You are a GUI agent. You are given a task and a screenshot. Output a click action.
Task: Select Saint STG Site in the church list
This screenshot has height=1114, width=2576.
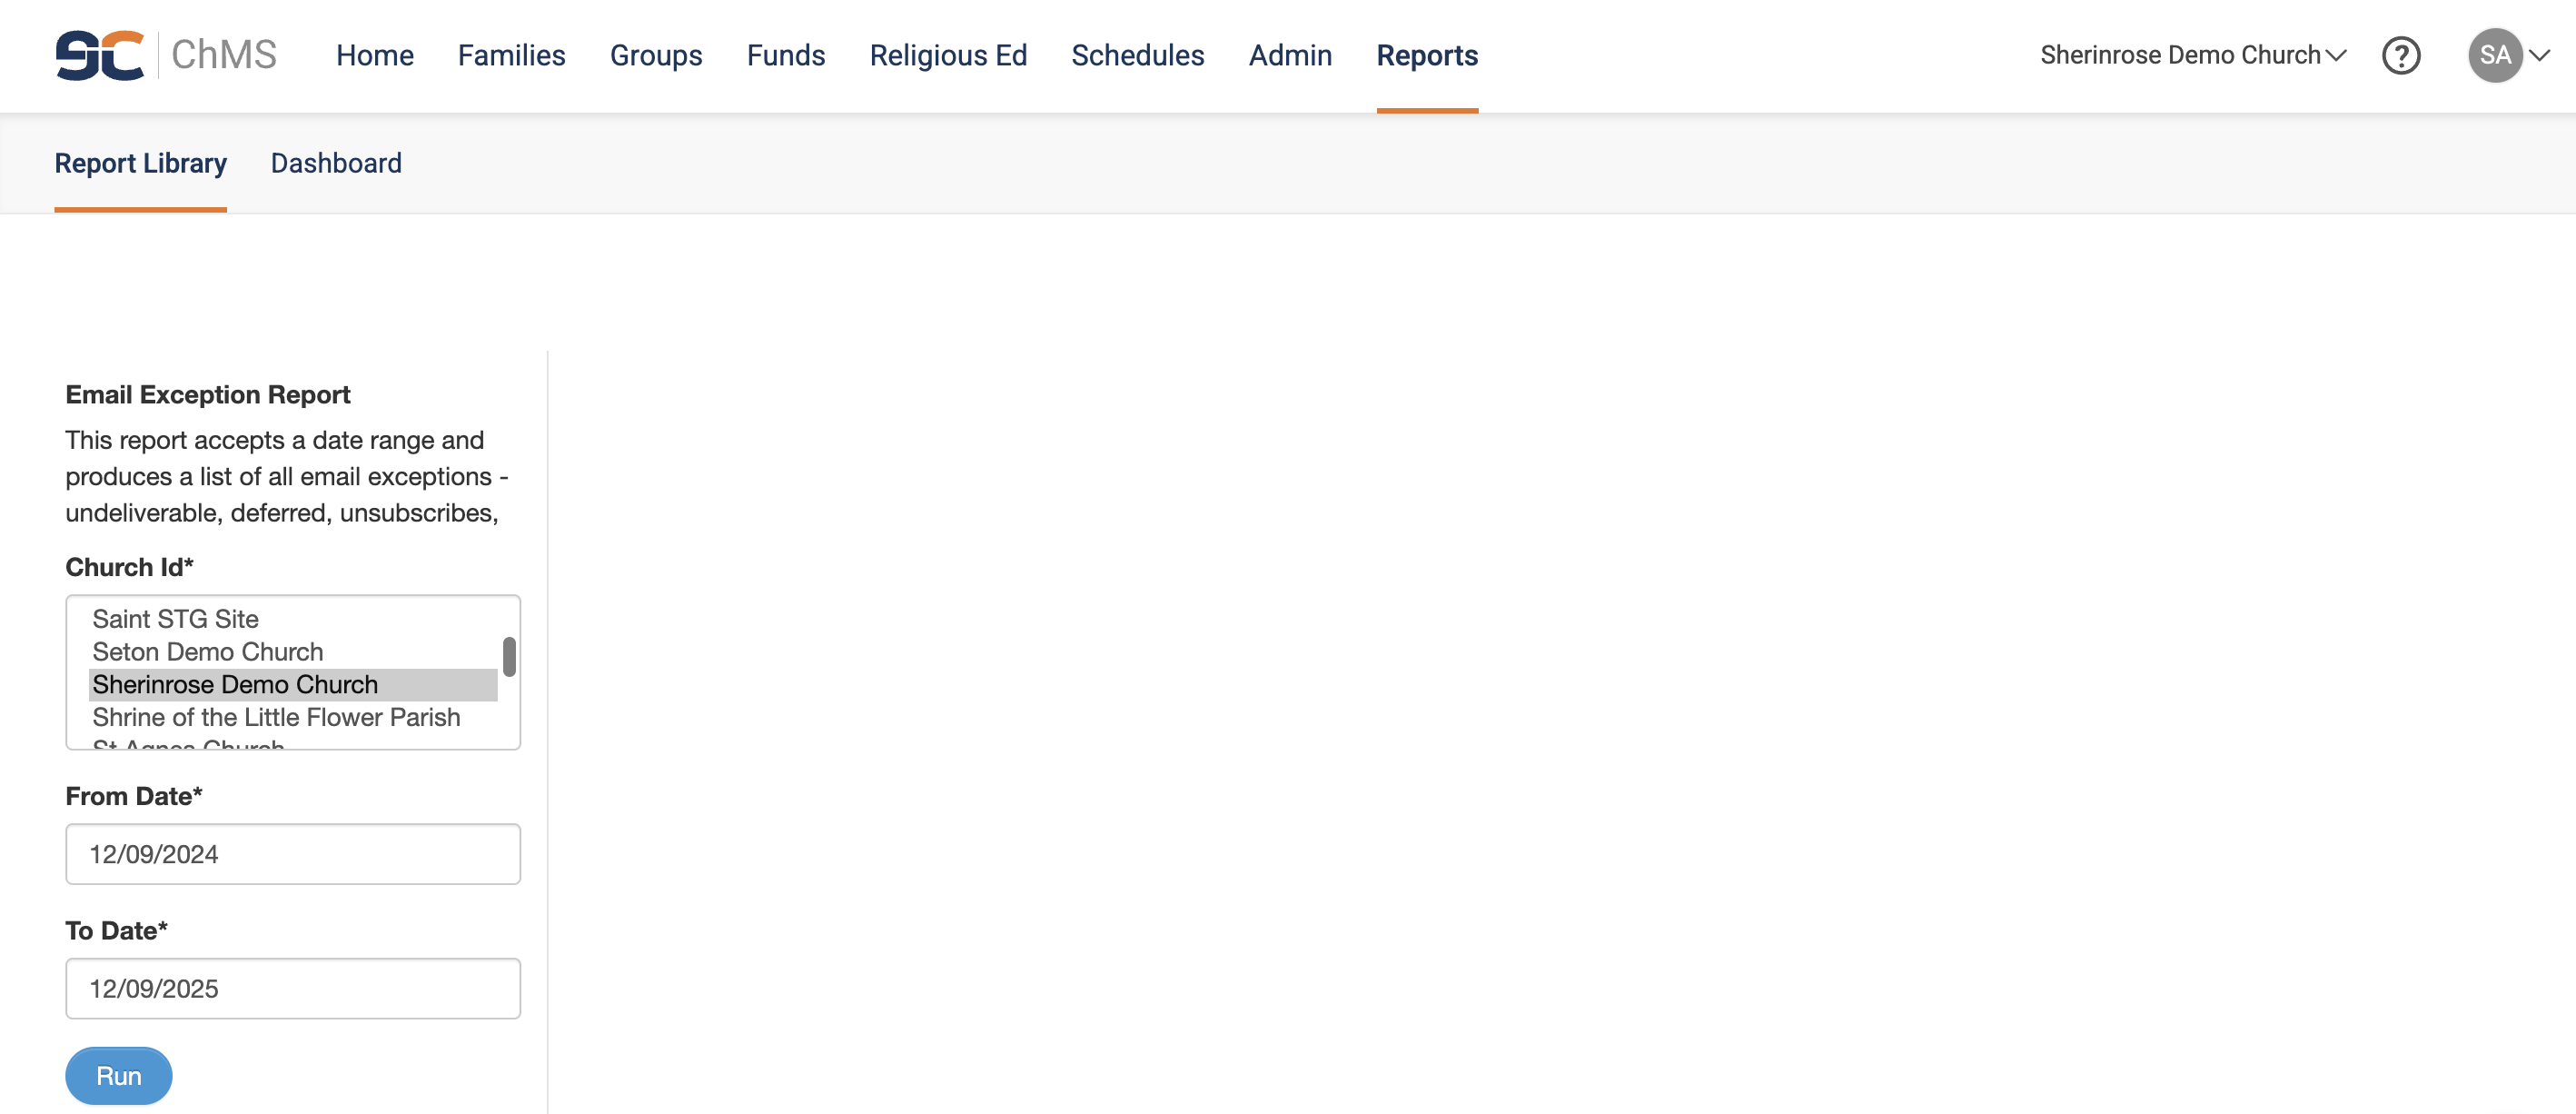(x=175, y=619)
